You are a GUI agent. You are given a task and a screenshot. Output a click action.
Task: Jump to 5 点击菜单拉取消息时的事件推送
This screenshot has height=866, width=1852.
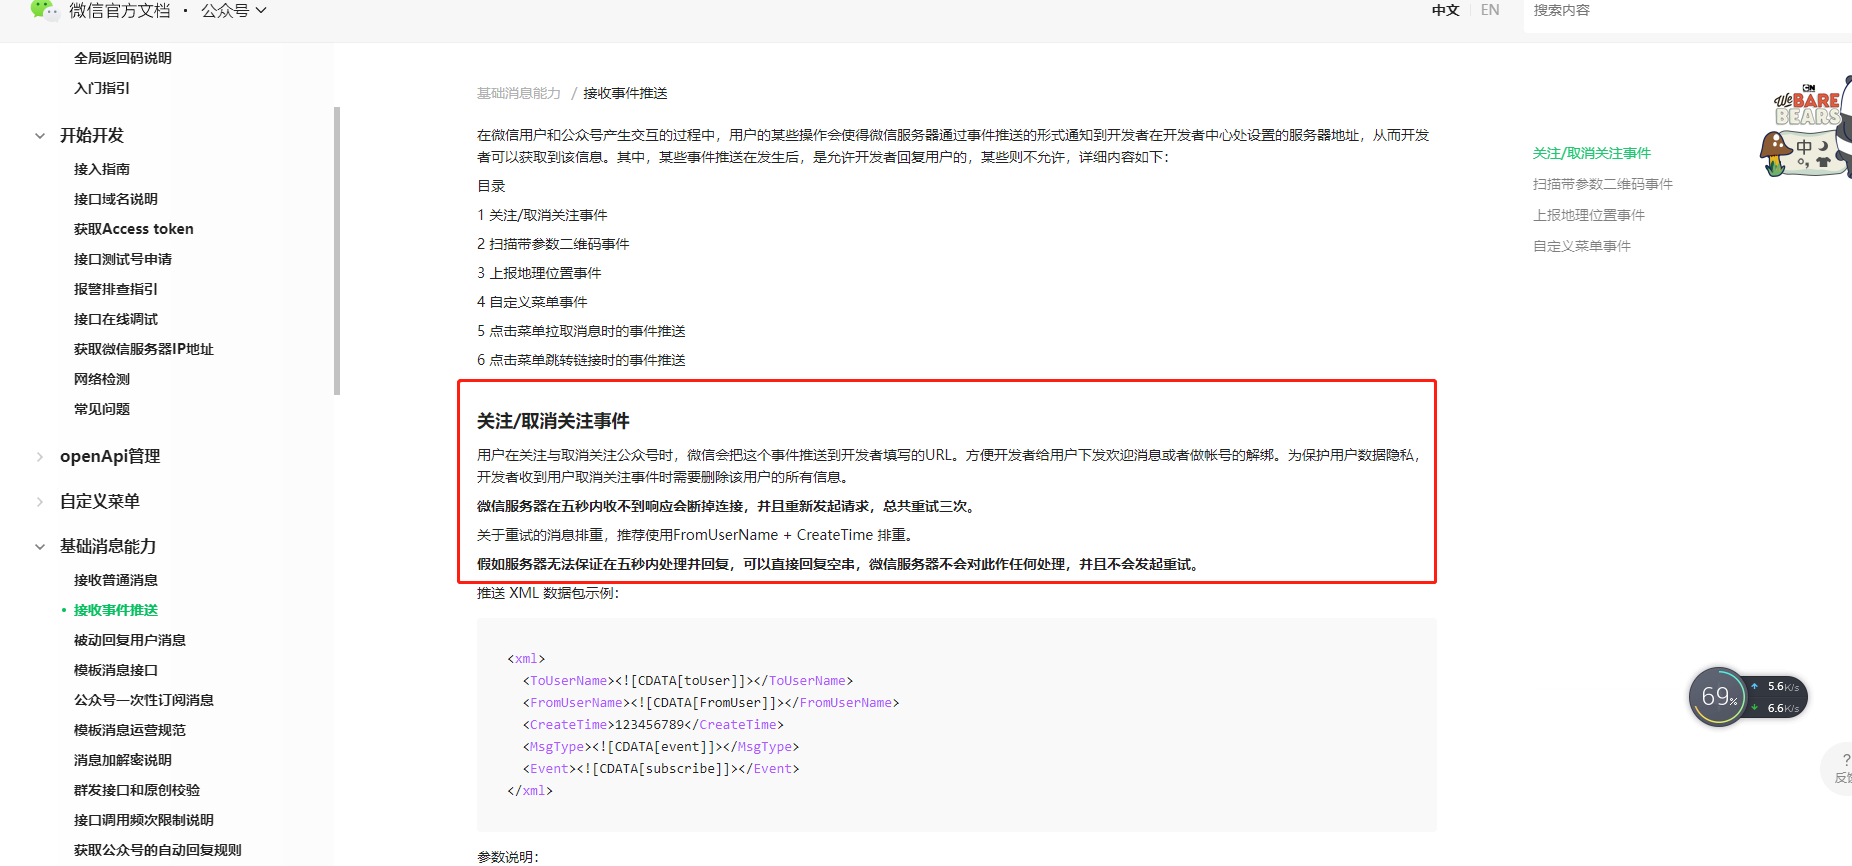pyautogui.click(x=581, y=331)
